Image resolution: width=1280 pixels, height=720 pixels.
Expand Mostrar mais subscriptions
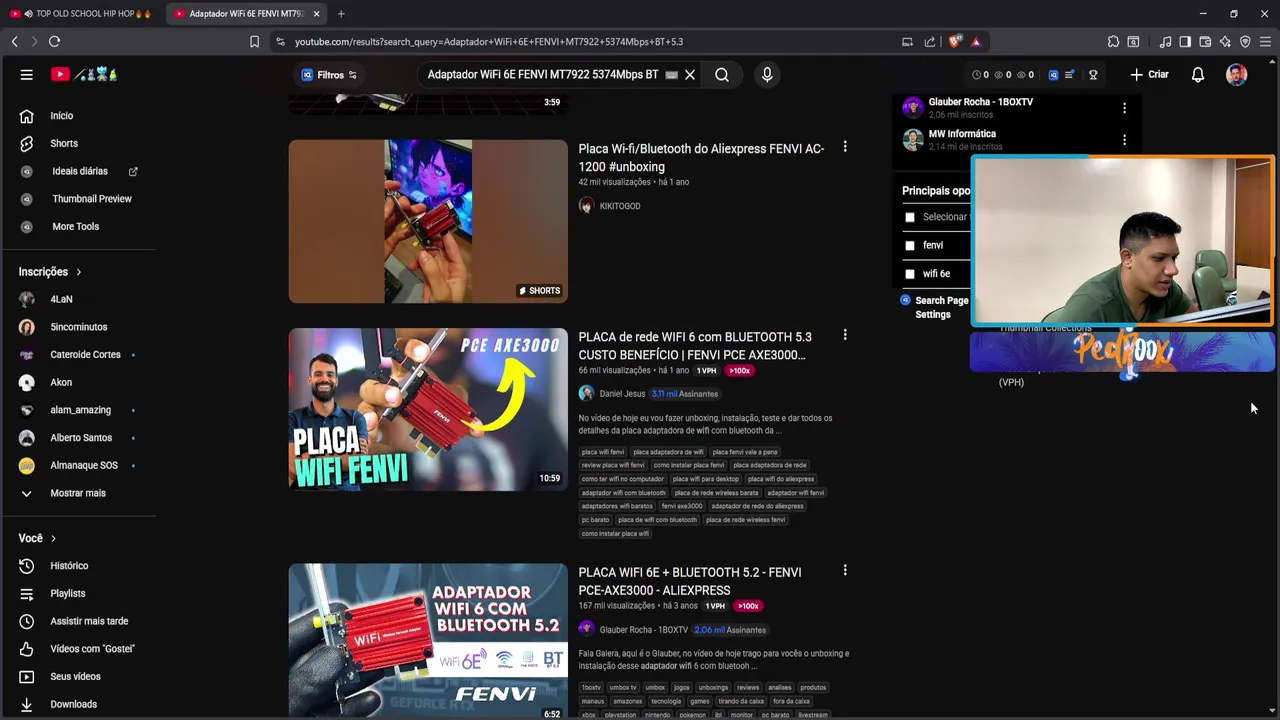(x=78, y=493)
